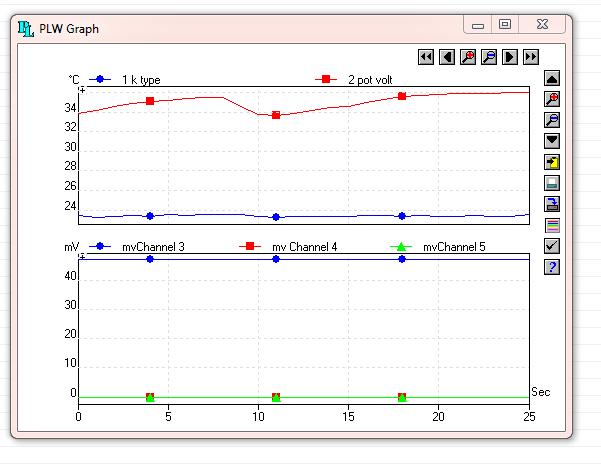Select the 2 pot volt legend entry
This screenshot has height=465, width=601.
pos(372,79)
